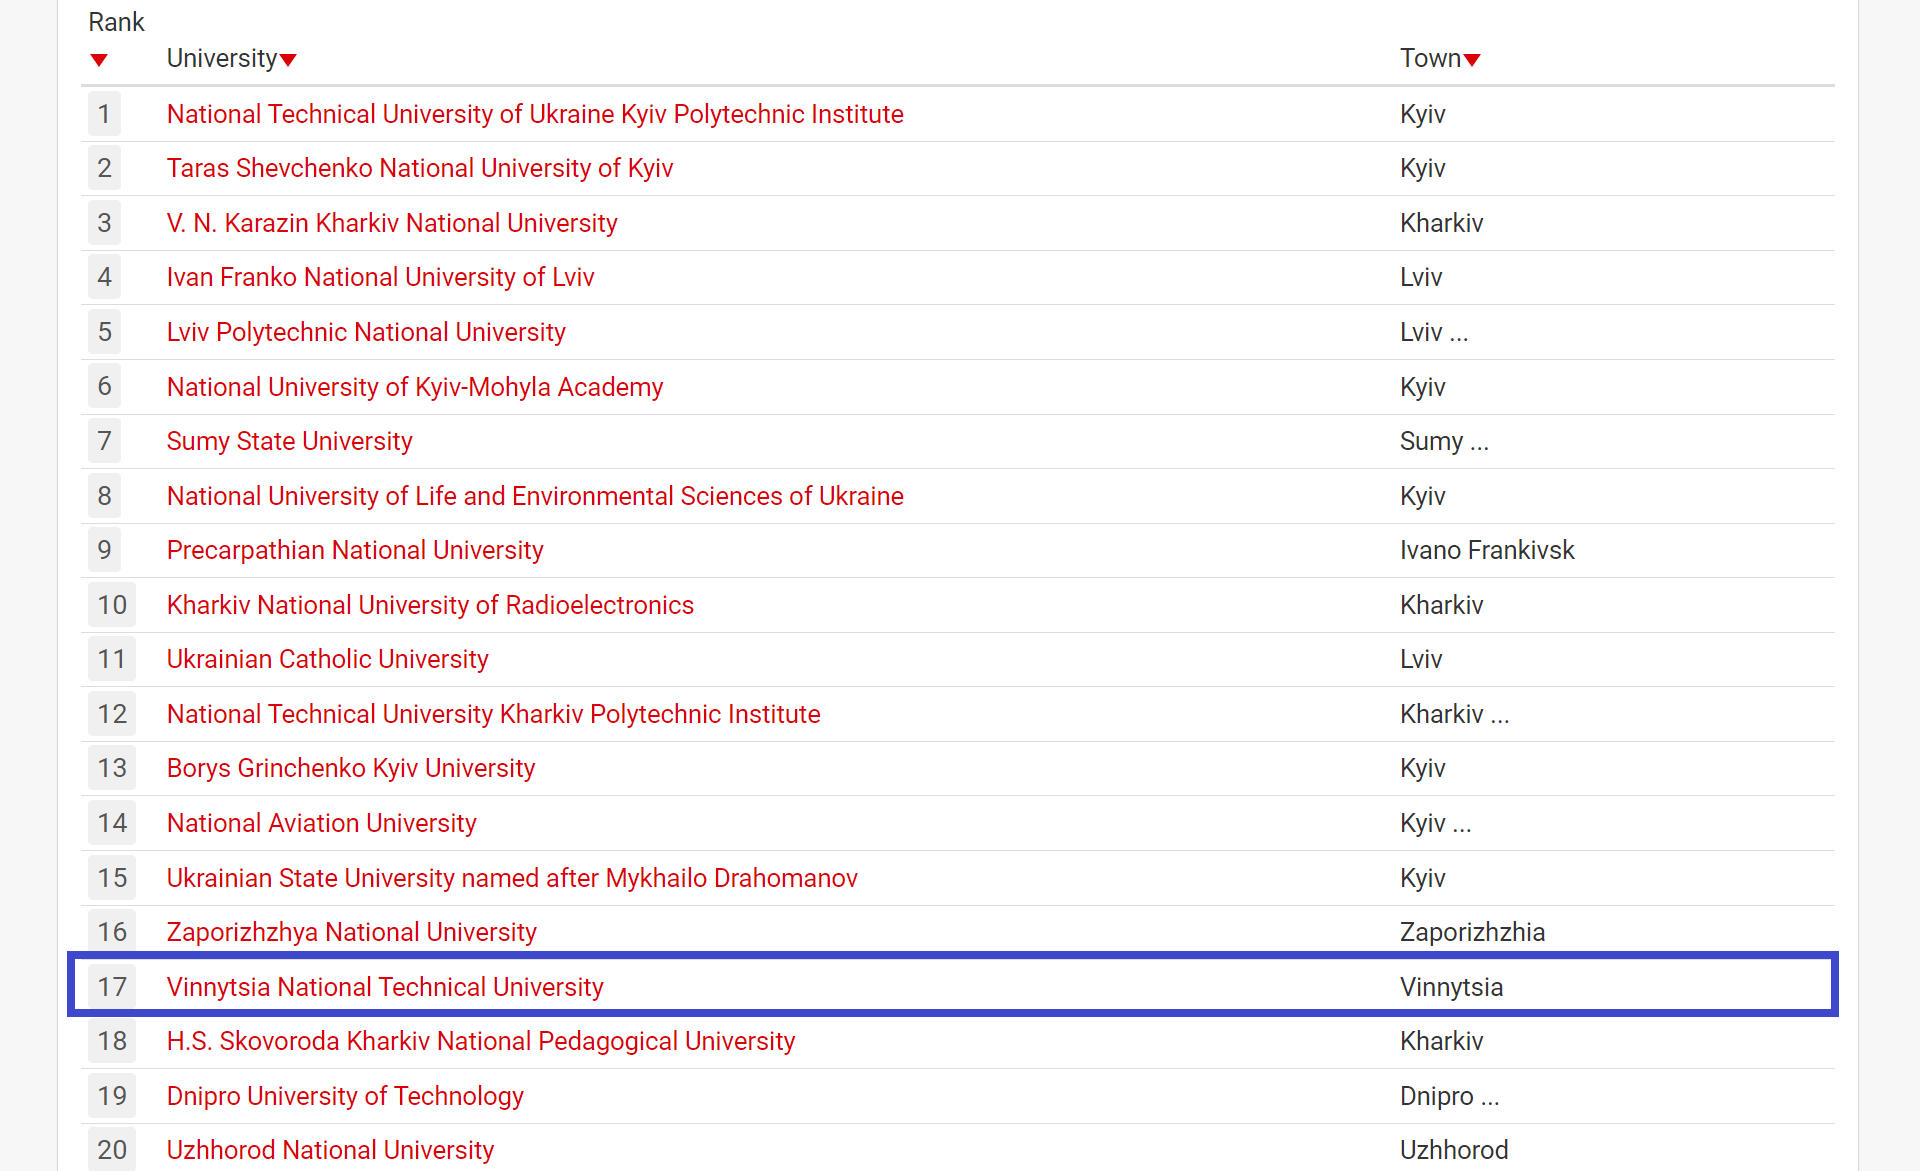The height and width of the screenshot is (1171, 1920).
Task: Open Vinnytsia National Technical University link
Action: click(385, 987)
